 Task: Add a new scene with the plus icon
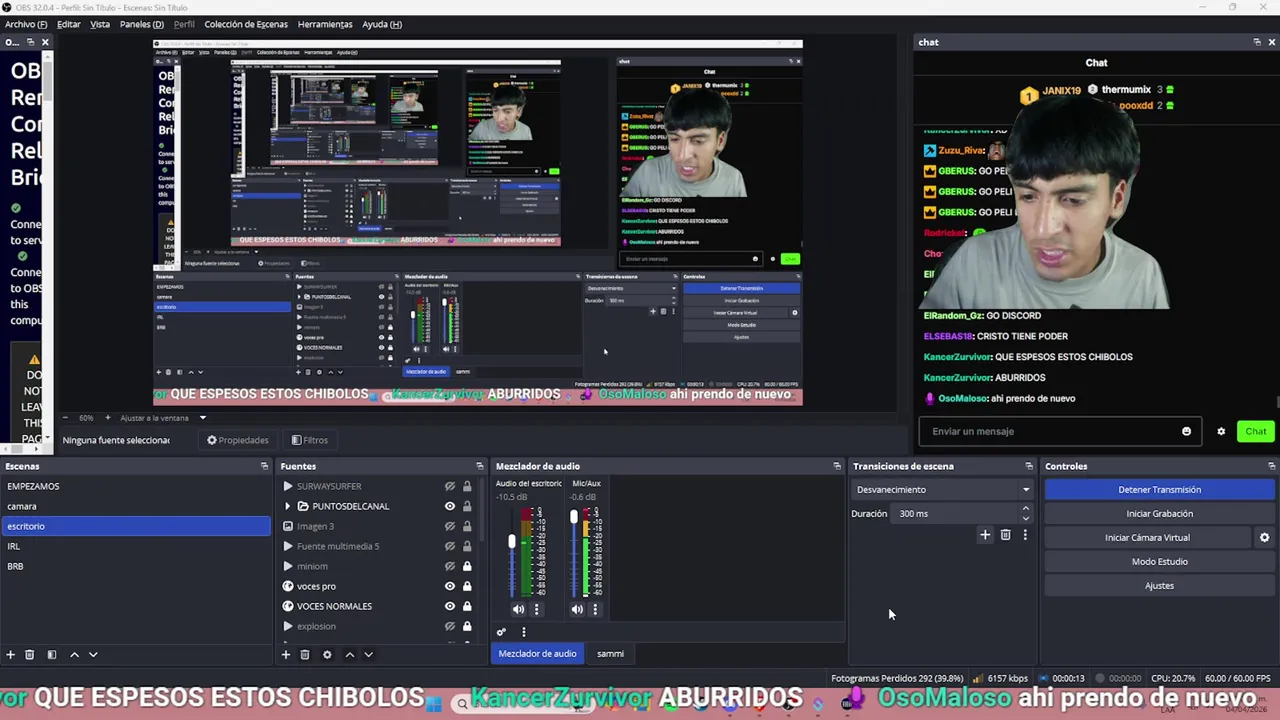click(10, 654)
